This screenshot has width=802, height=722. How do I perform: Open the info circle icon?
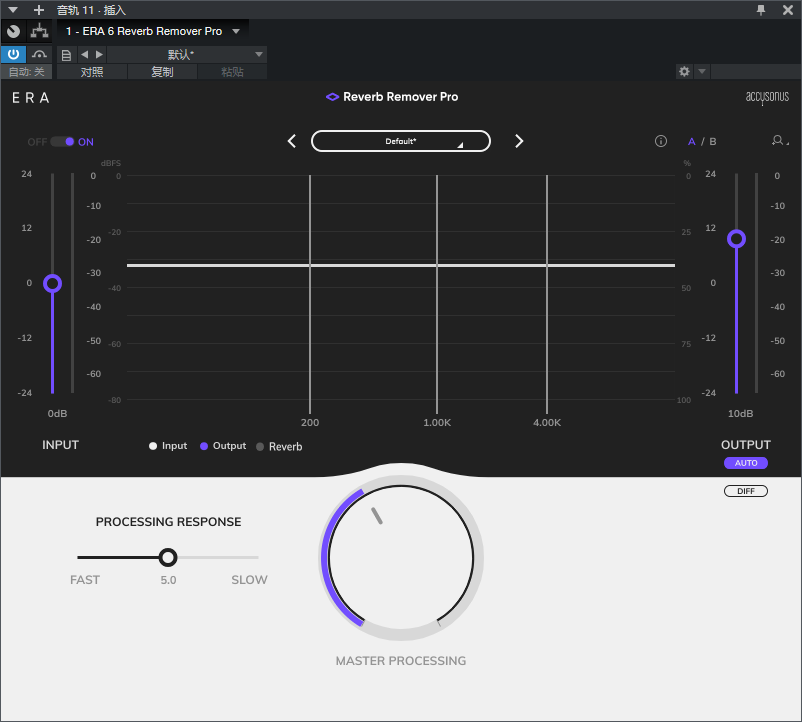pos(661,141)
